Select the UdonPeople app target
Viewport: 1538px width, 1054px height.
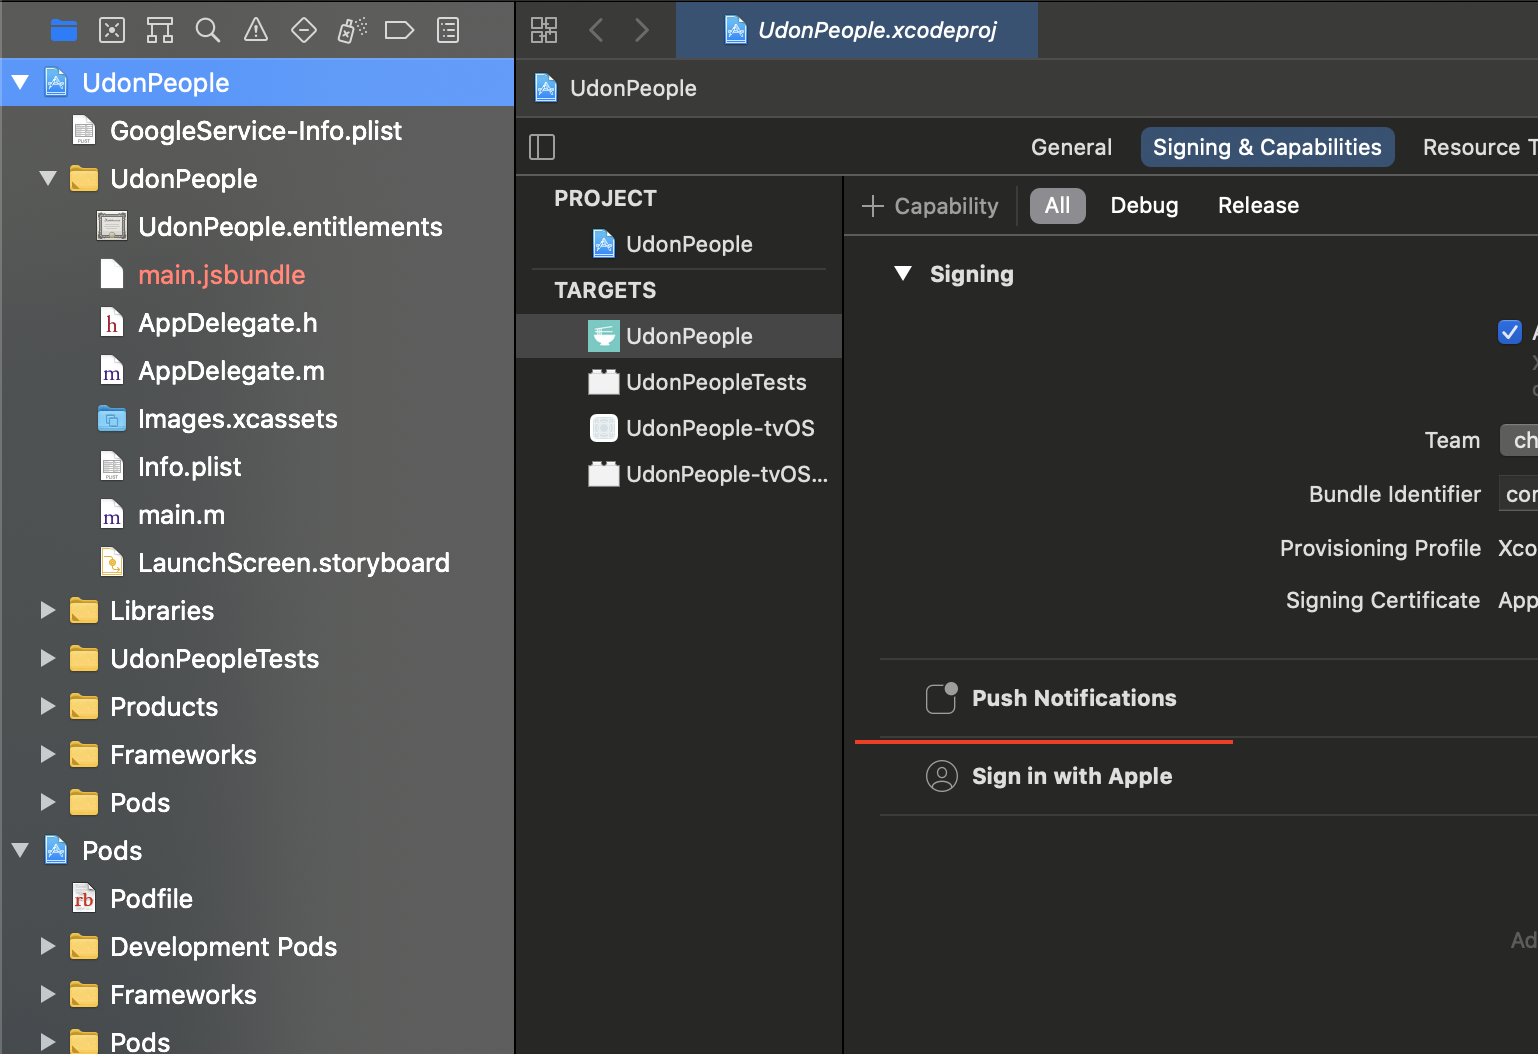tap(679, 336)
